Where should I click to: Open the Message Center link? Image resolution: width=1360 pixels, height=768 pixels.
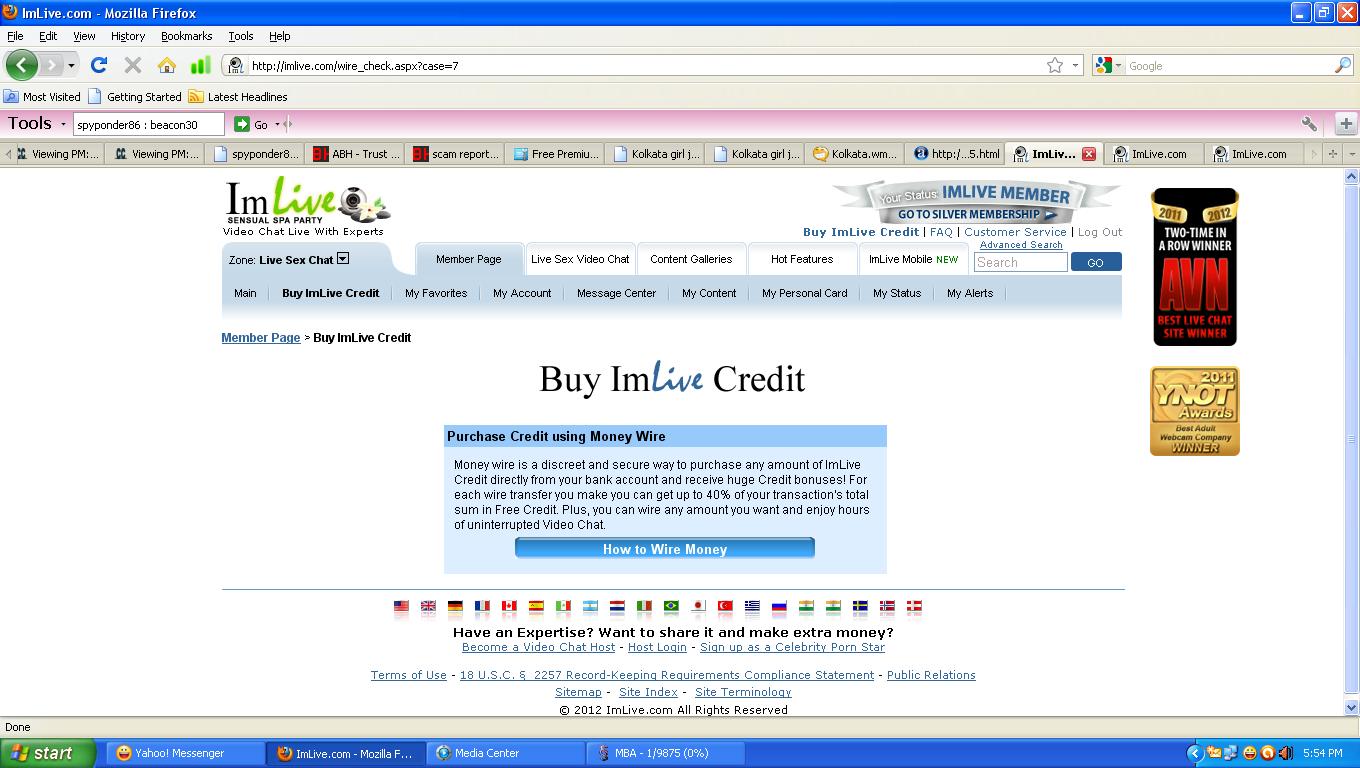tap(616, 293)
